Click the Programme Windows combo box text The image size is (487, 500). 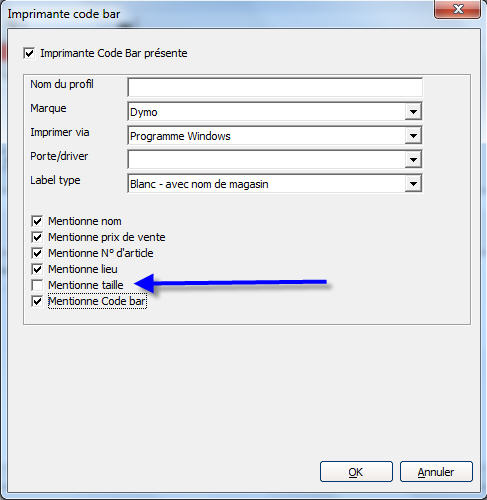180,136
